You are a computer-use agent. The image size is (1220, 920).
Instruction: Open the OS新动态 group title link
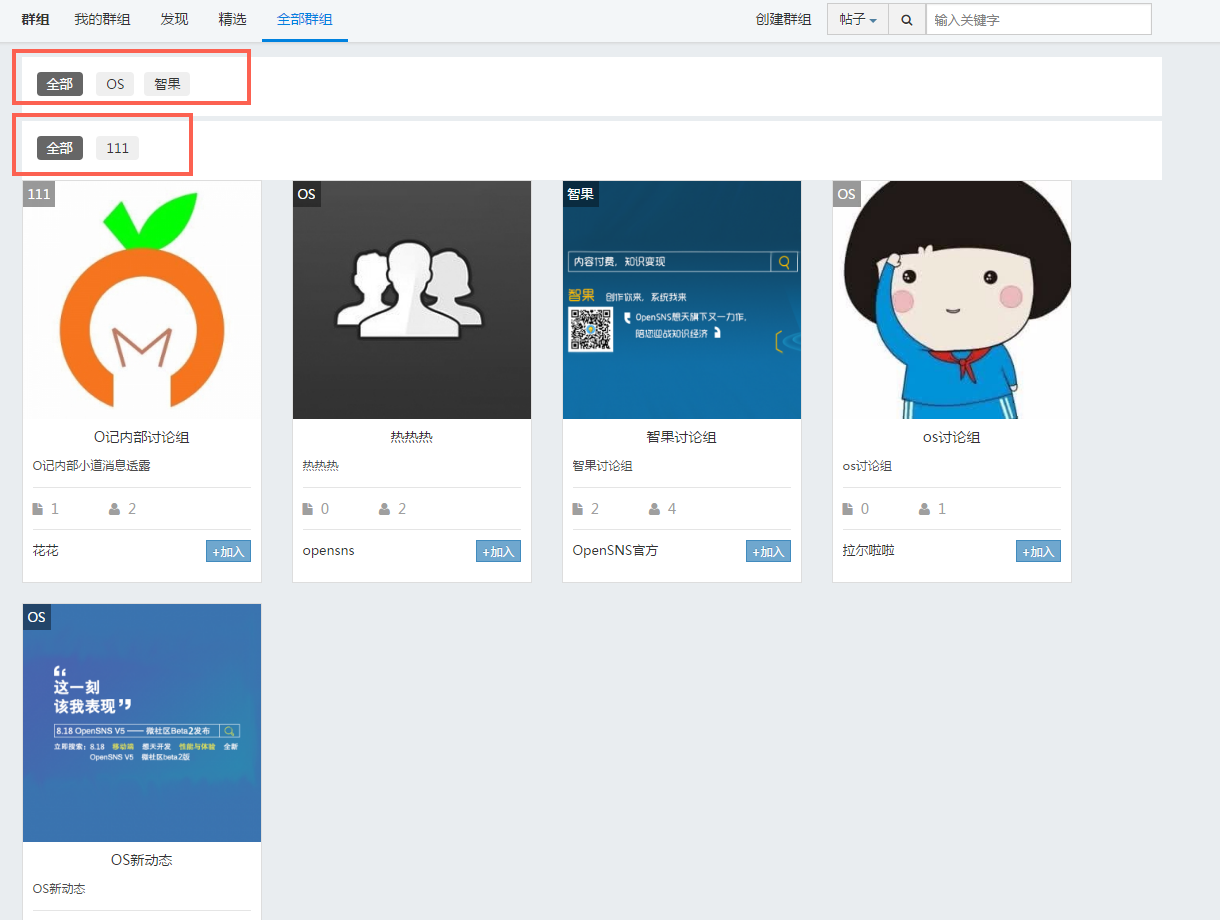coord(142,860)
